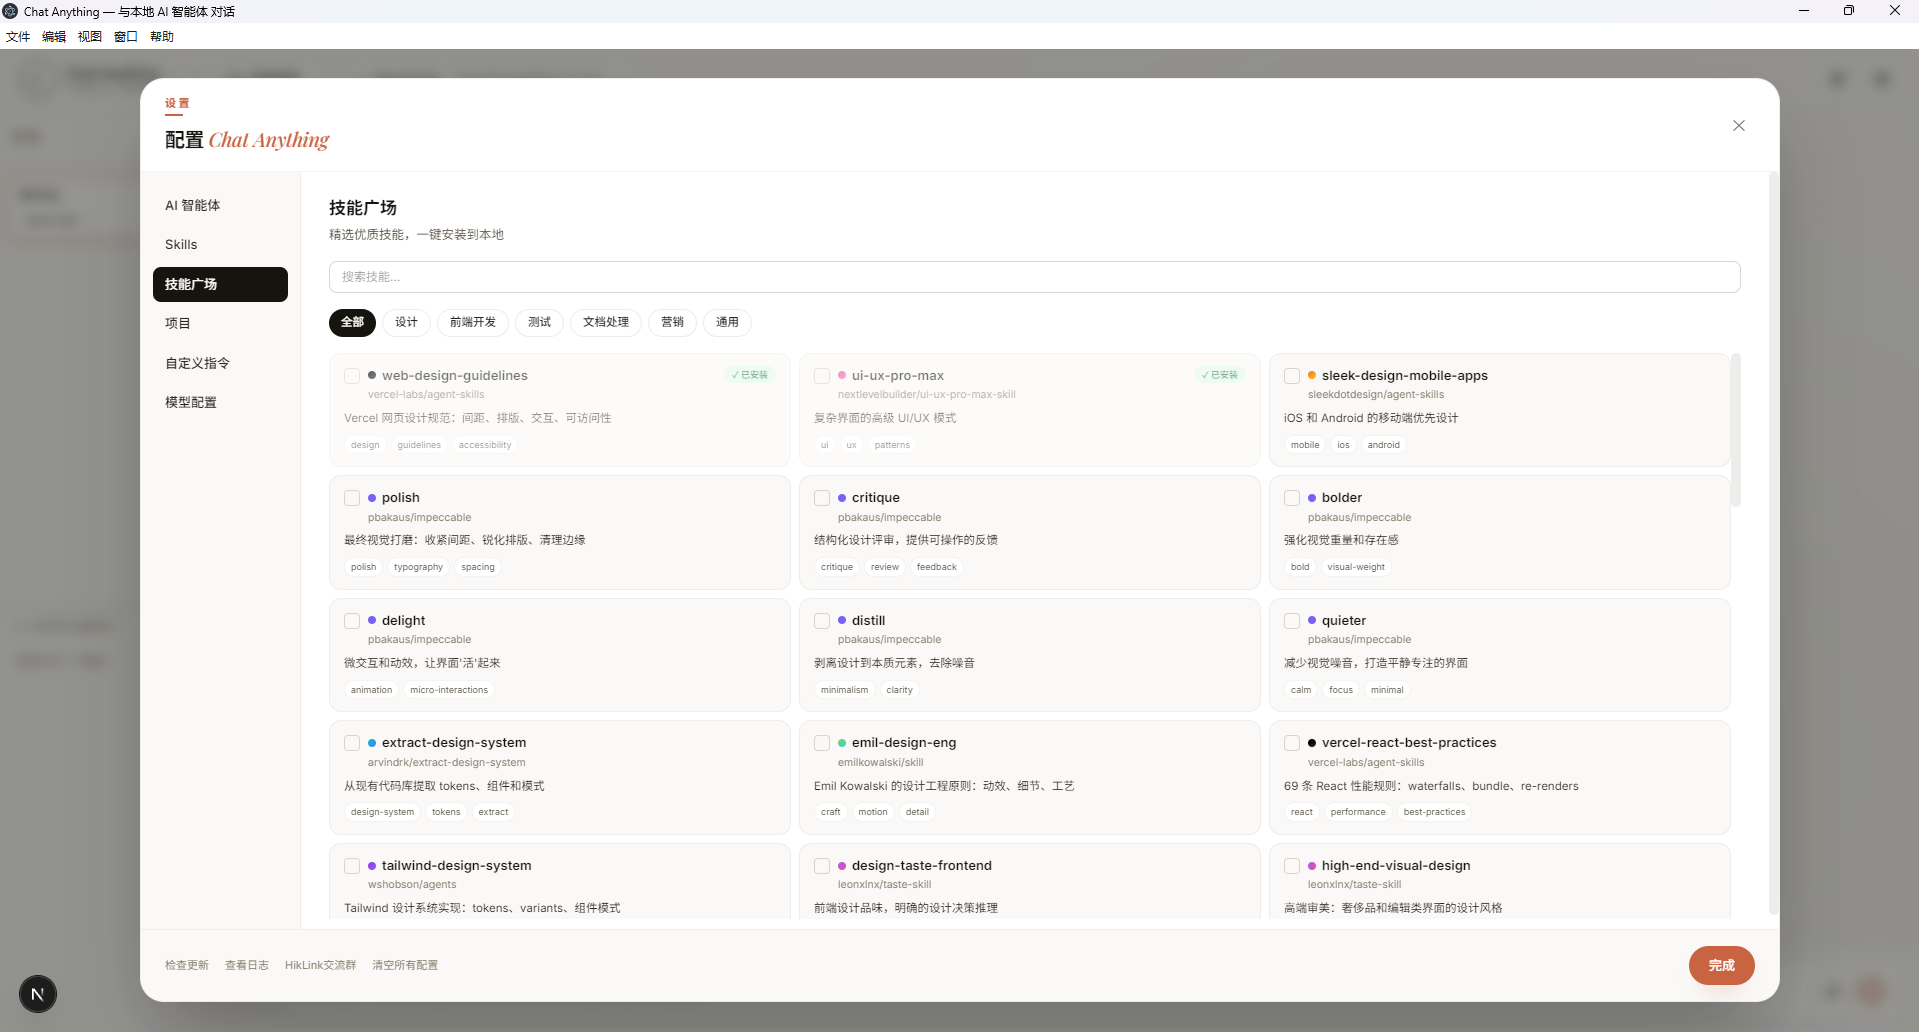This screenshot has width=1919, height=1032.
Task: Tick the tailwind-design-system checkbox
Action: pos(352,866)
